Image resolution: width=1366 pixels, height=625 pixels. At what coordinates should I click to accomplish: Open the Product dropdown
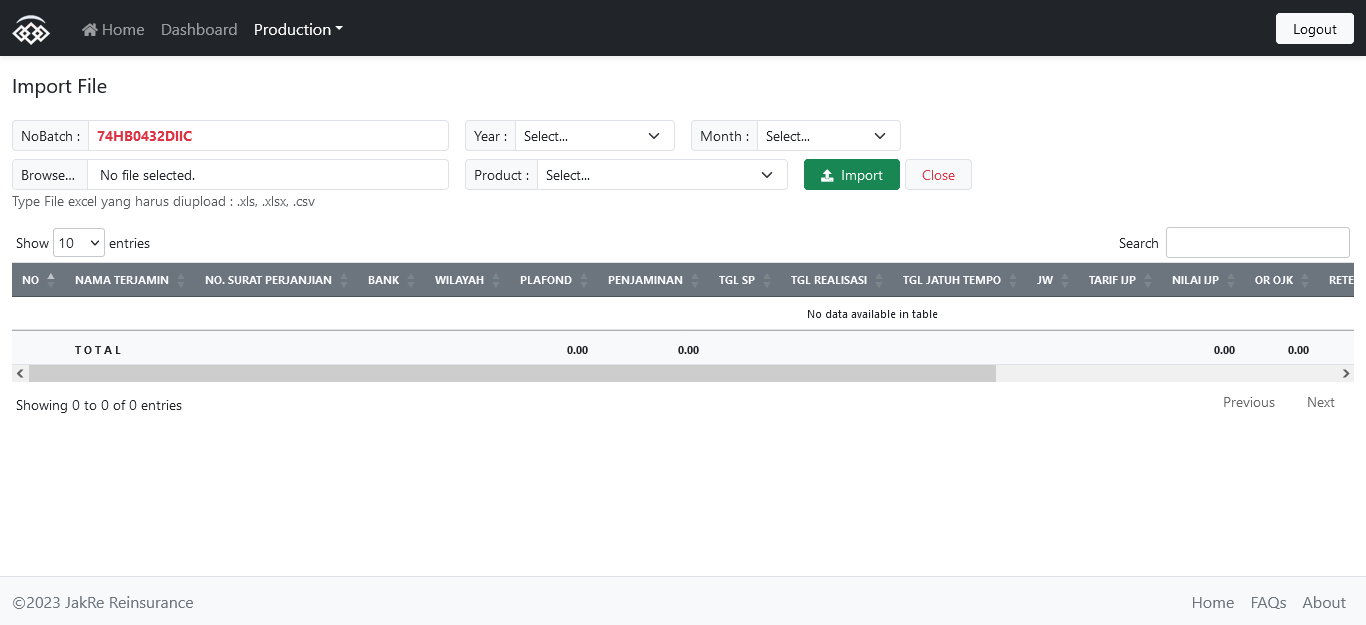pos(661,175)
